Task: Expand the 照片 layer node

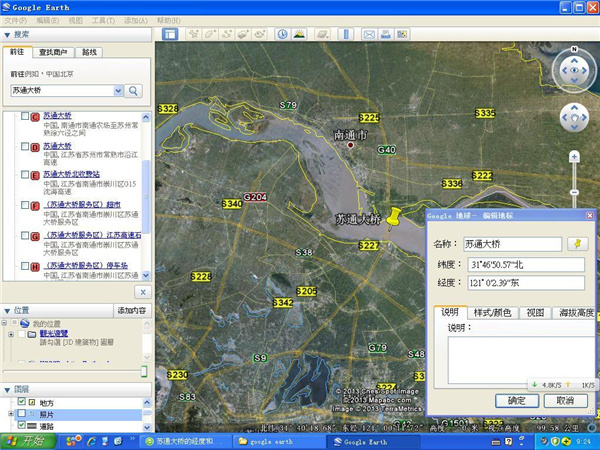Action: (11, 414)
